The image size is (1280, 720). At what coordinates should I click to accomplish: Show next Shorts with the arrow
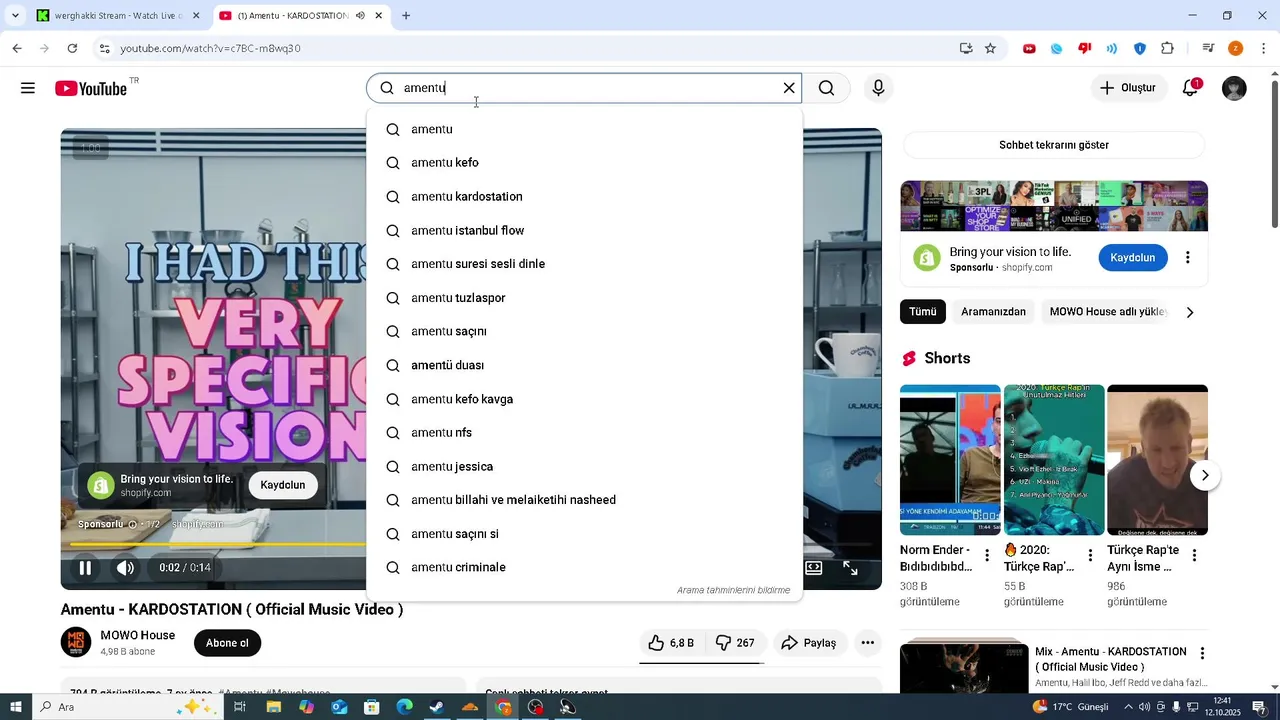[x=1205, y=475]
